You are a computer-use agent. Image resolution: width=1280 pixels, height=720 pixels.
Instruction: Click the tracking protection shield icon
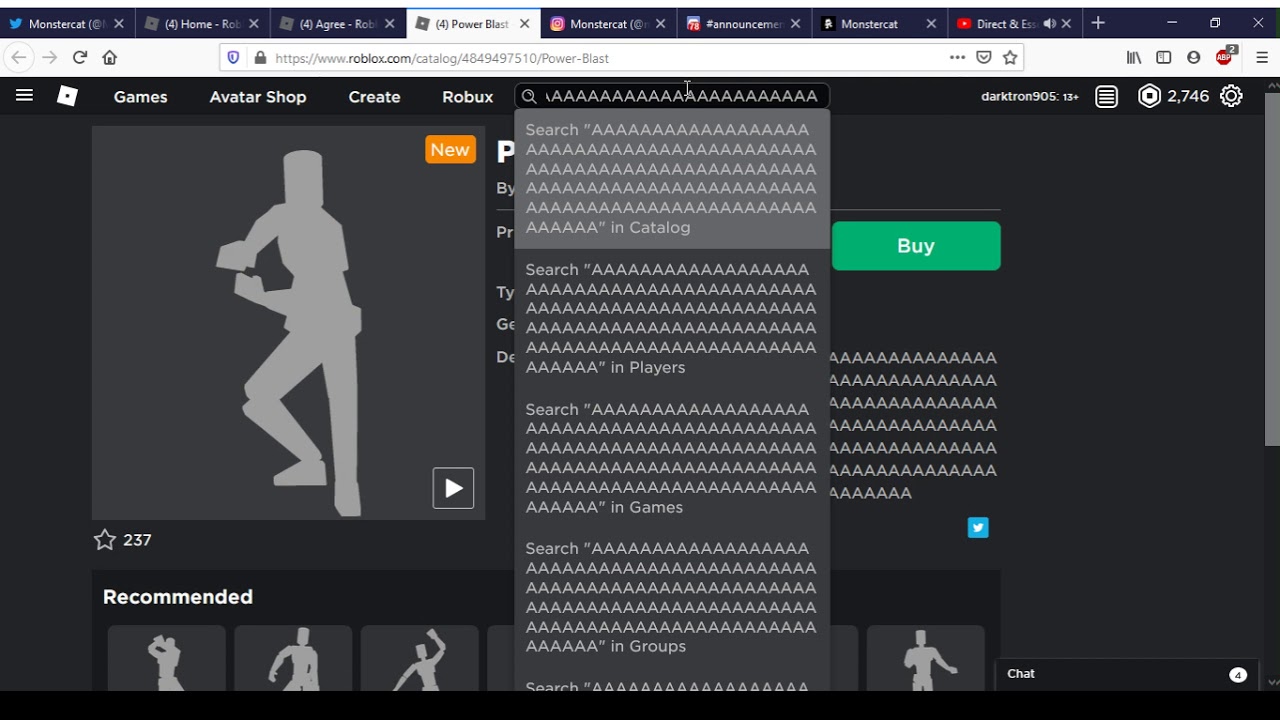click(233, 58)
